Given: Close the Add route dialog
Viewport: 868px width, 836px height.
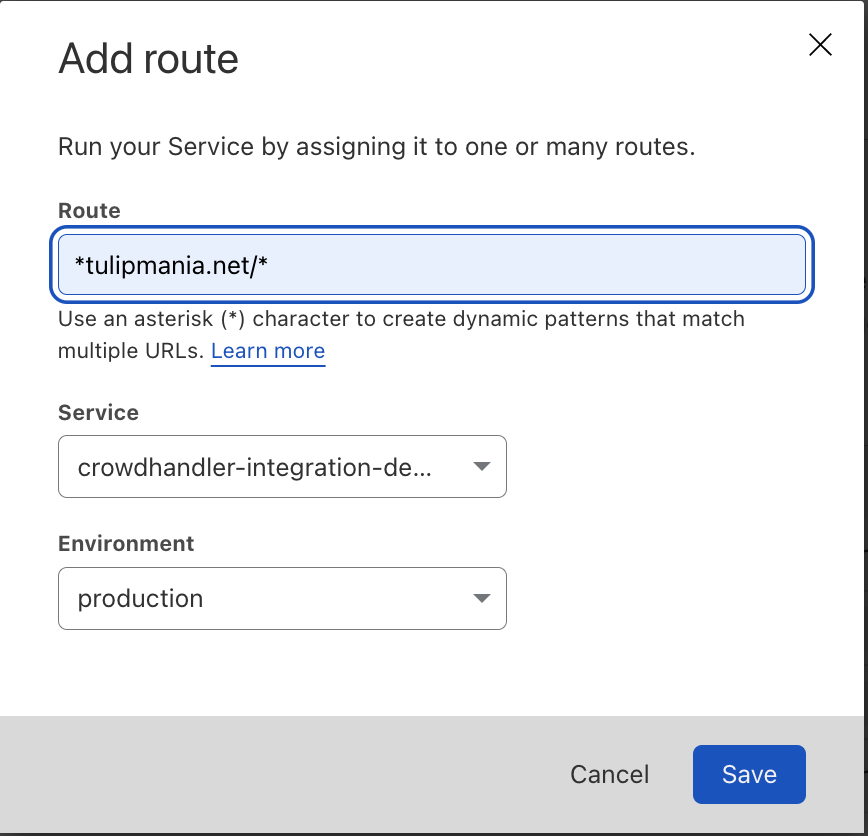Looking at the screenshot, I should point(820,45).
